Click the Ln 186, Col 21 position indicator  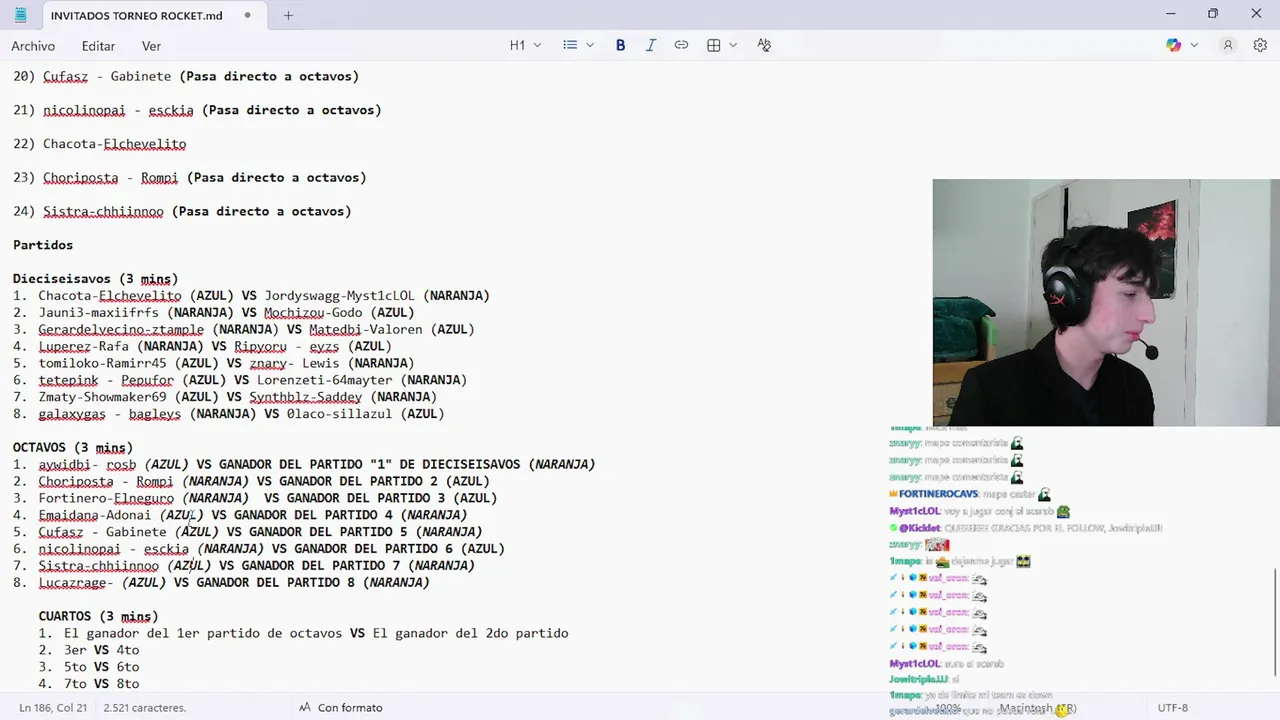click(53, 707)
